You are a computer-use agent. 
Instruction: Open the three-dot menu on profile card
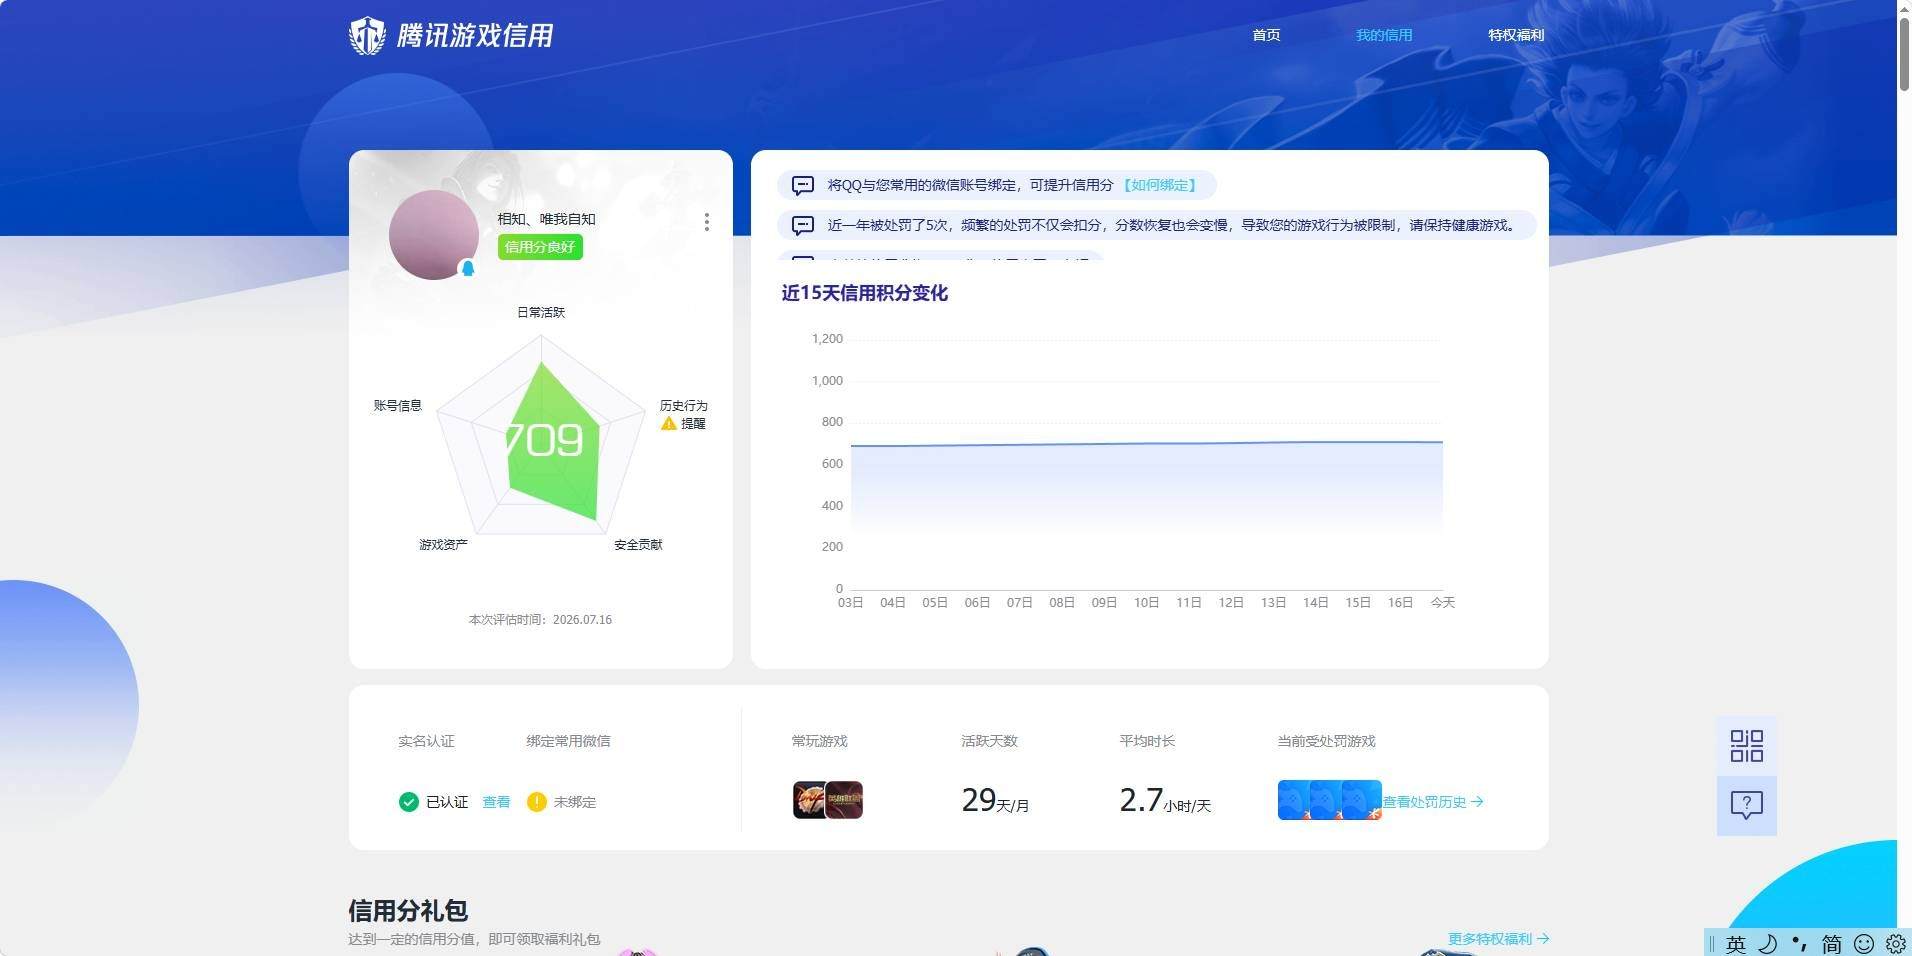(x=707, y=222)
